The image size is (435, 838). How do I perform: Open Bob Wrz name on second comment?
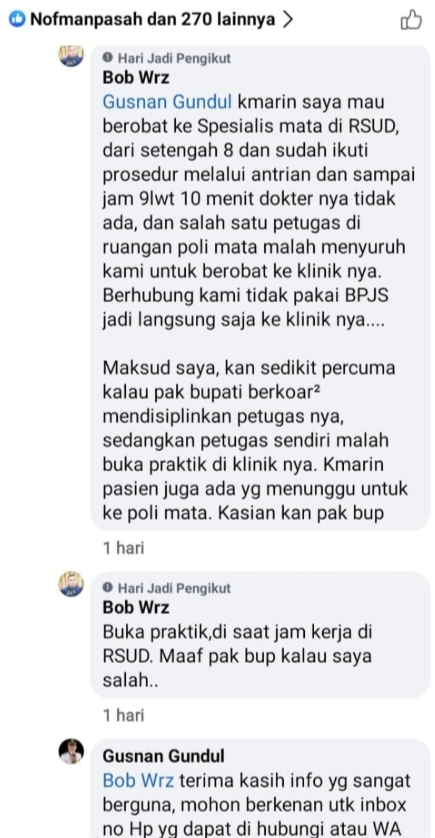pos(136,608)
